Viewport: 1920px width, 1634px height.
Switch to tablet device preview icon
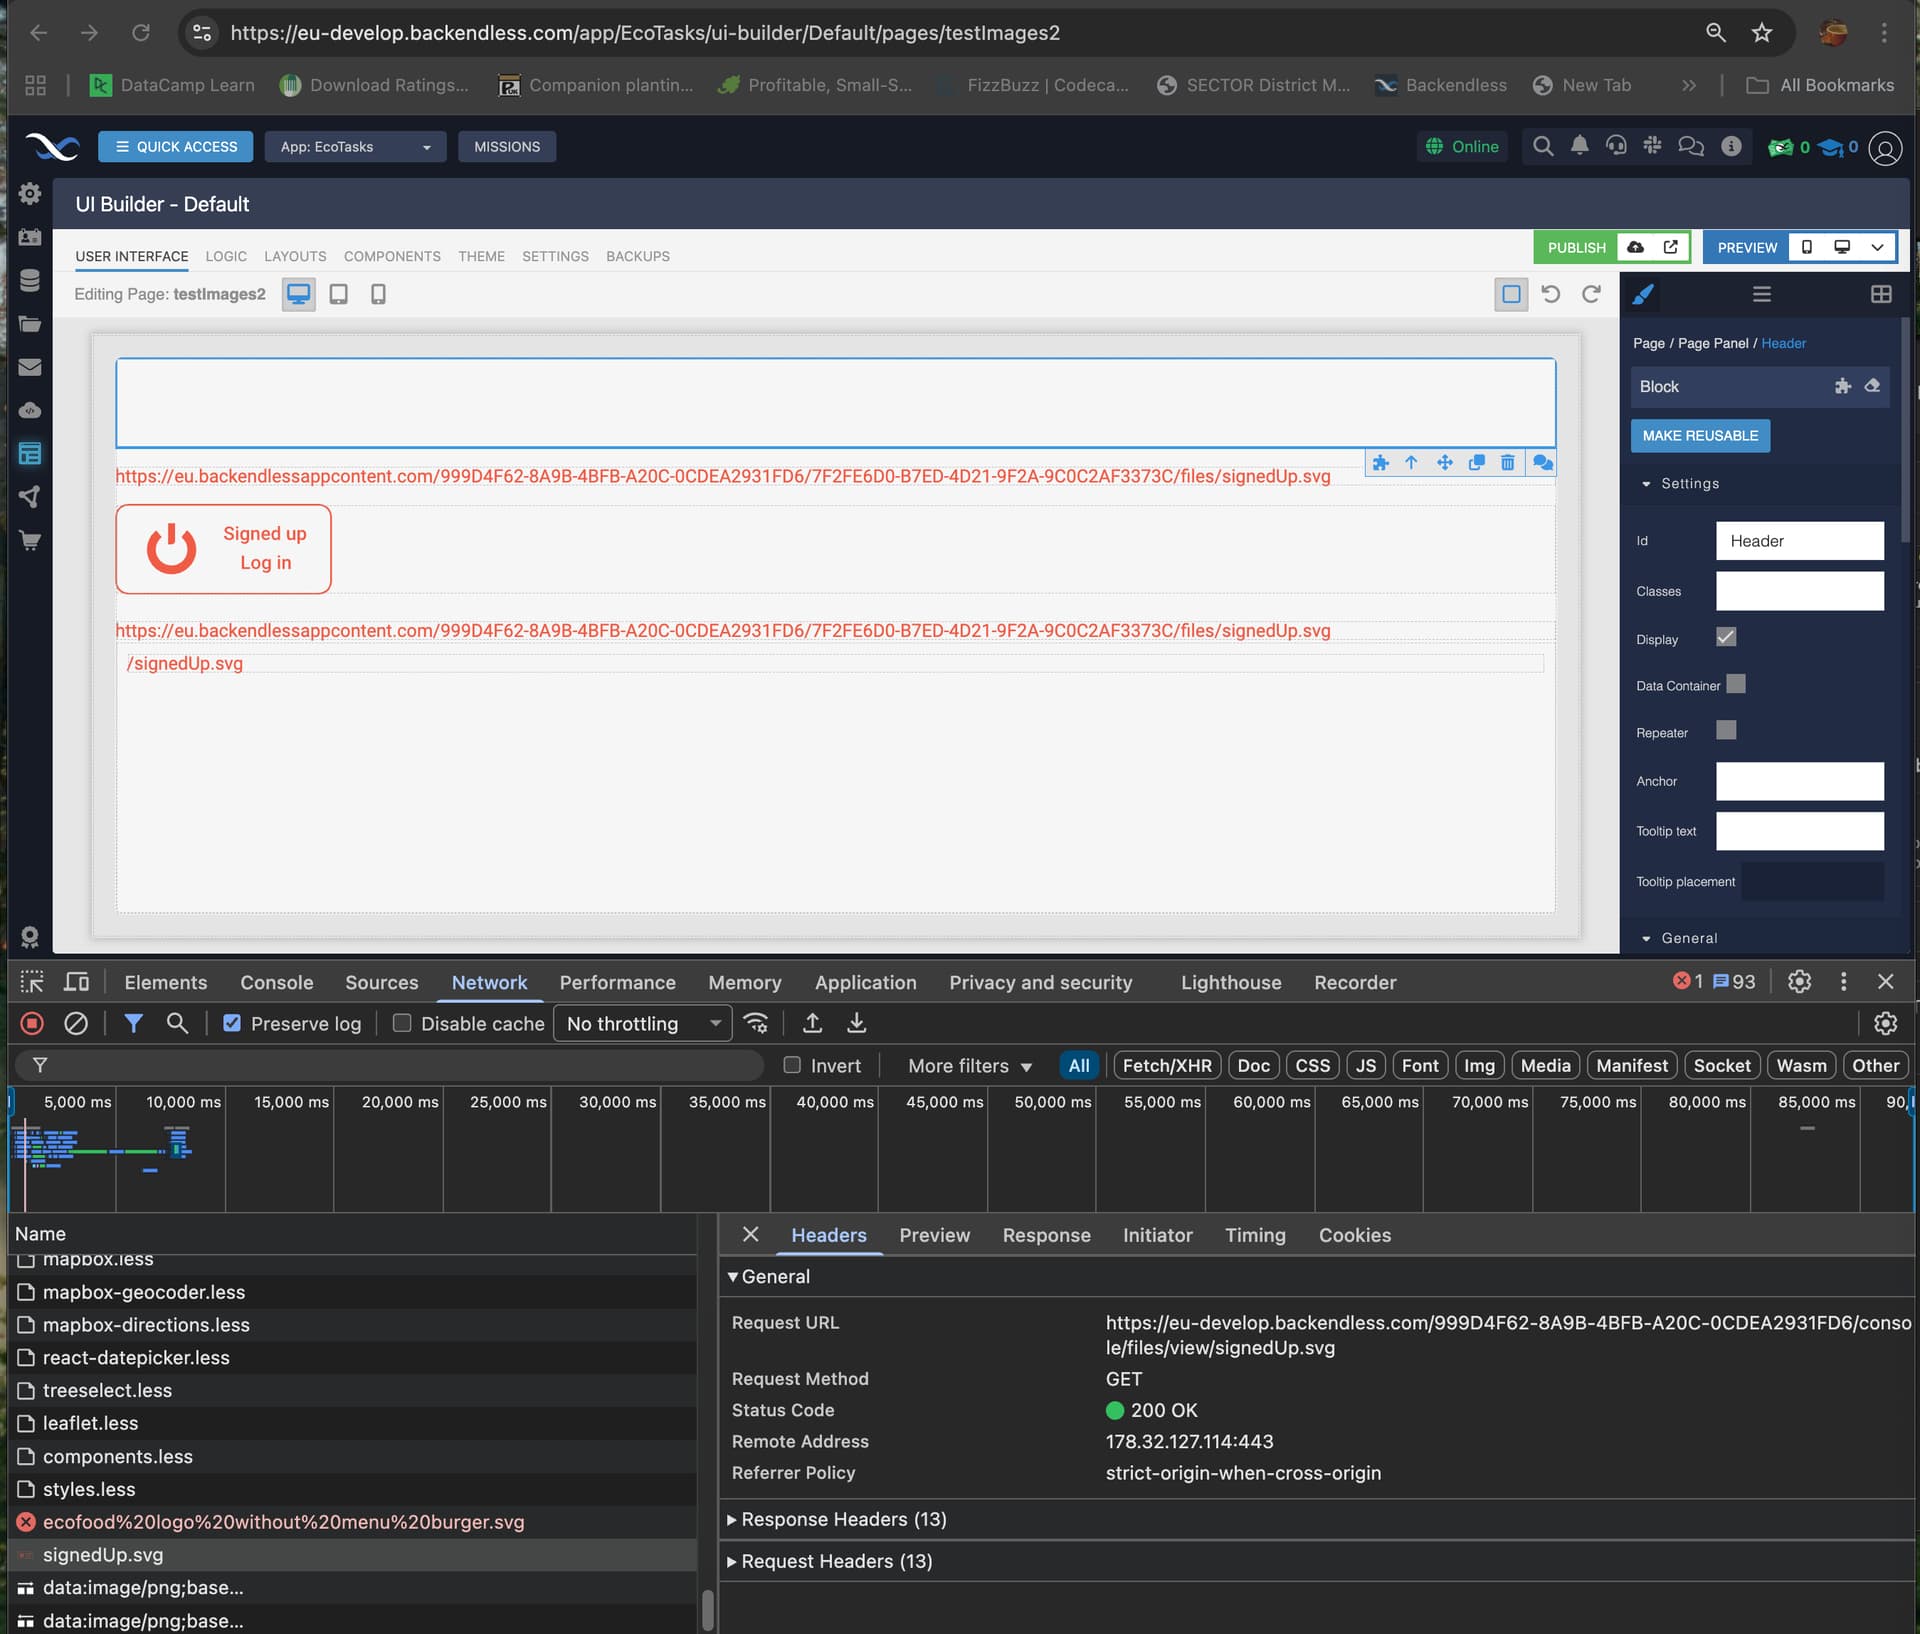338,294
